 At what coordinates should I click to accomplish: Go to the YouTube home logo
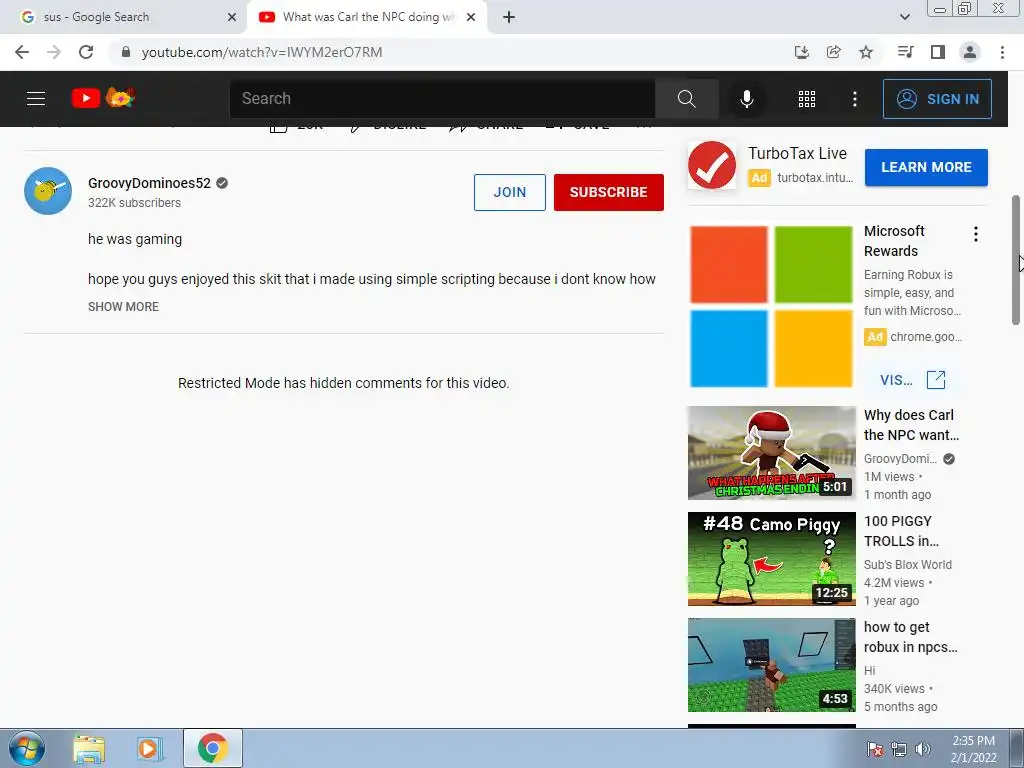pos(103,98)
